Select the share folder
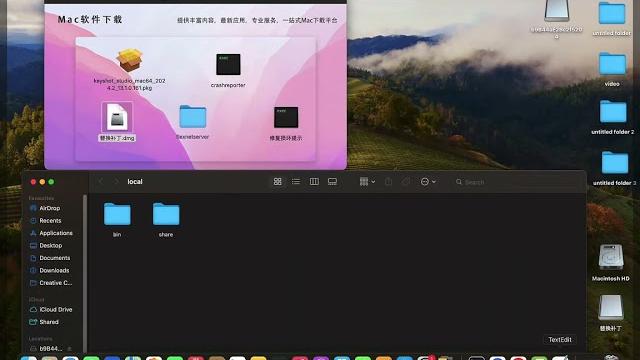Screen dimensions: 640x360 166,220
